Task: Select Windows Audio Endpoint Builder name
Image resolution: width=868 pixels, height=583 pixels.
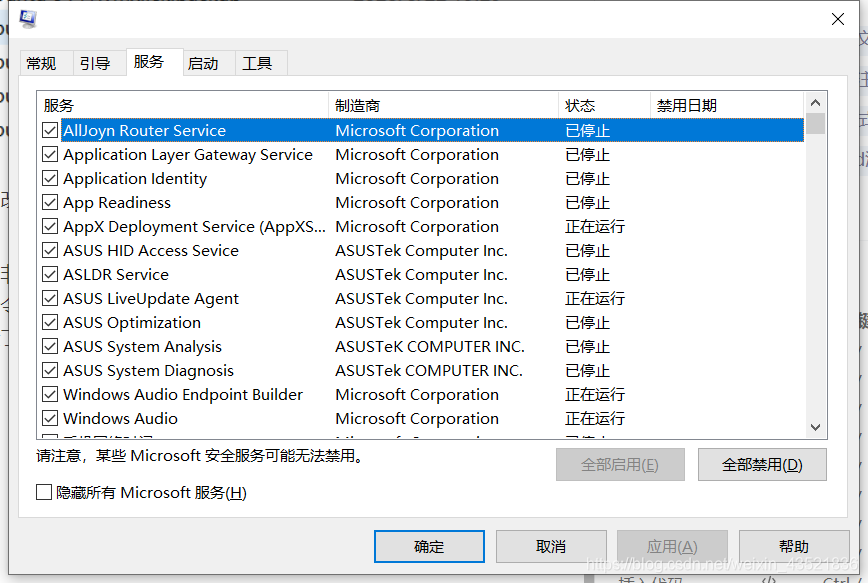Action: tap(183, 394)
